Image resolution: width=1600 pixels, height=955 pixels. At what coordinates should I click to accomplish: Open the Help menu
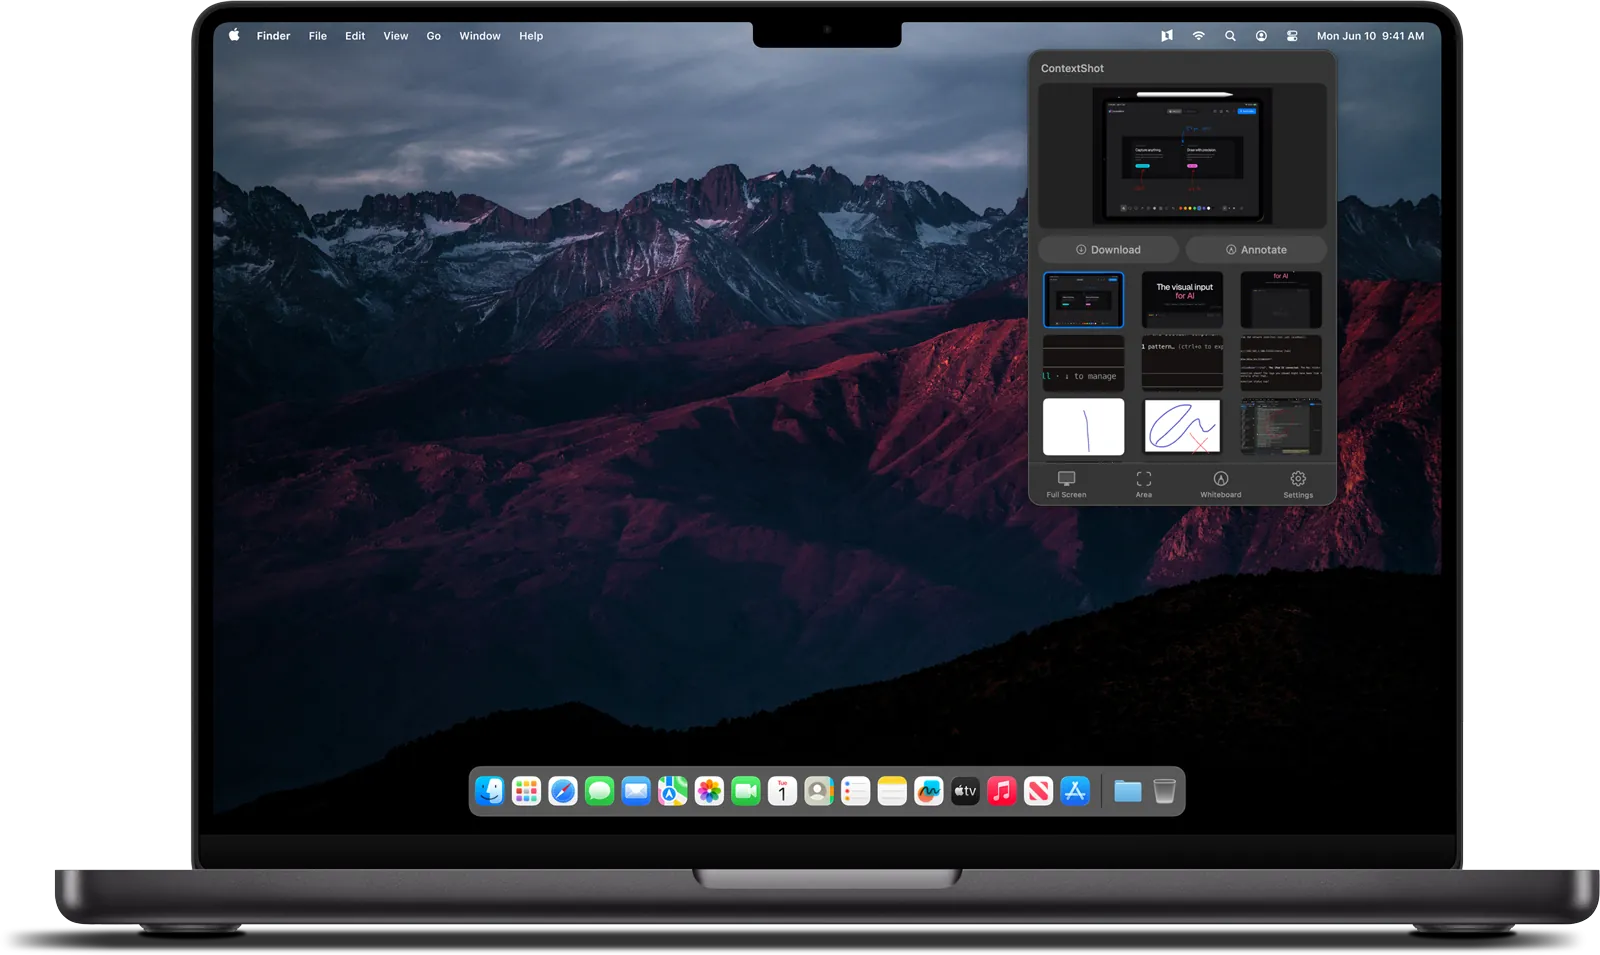pyautogui.click(x=531, y=36)
